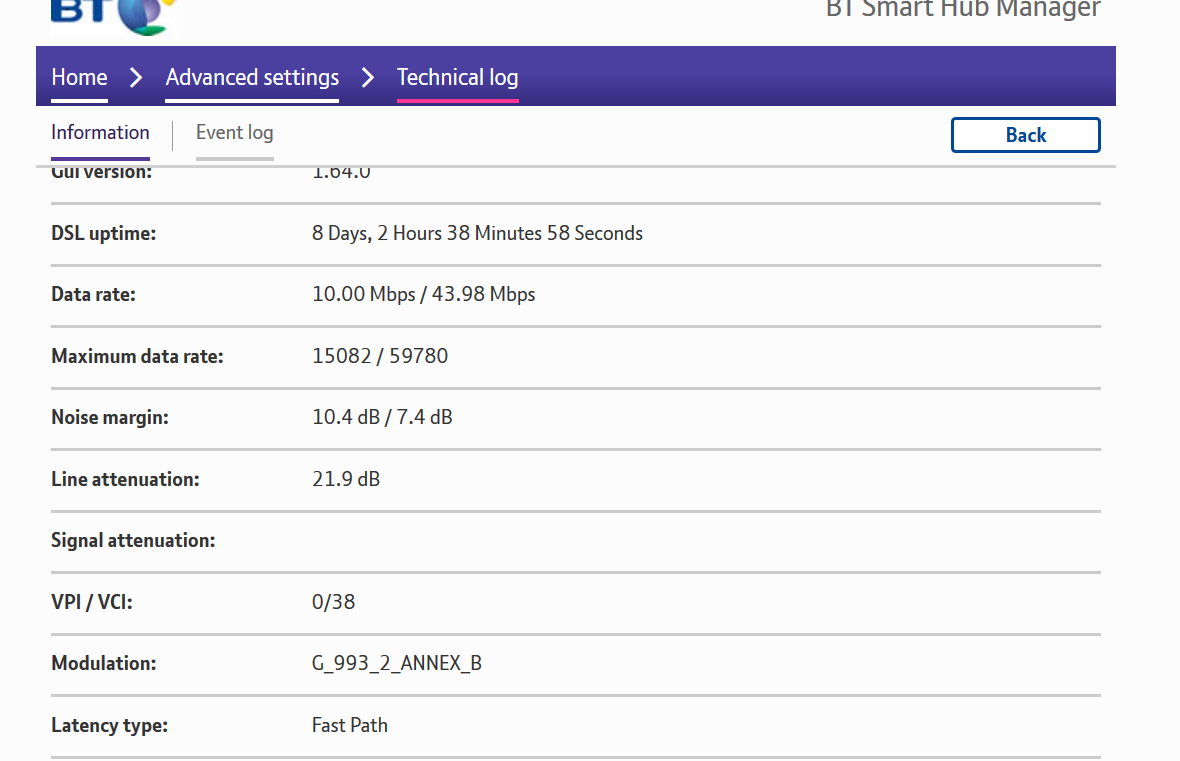The height and width of the screenshot is (761, 1180).
Task: Click the Fast Path latency value
Action: tap(349, 725)
